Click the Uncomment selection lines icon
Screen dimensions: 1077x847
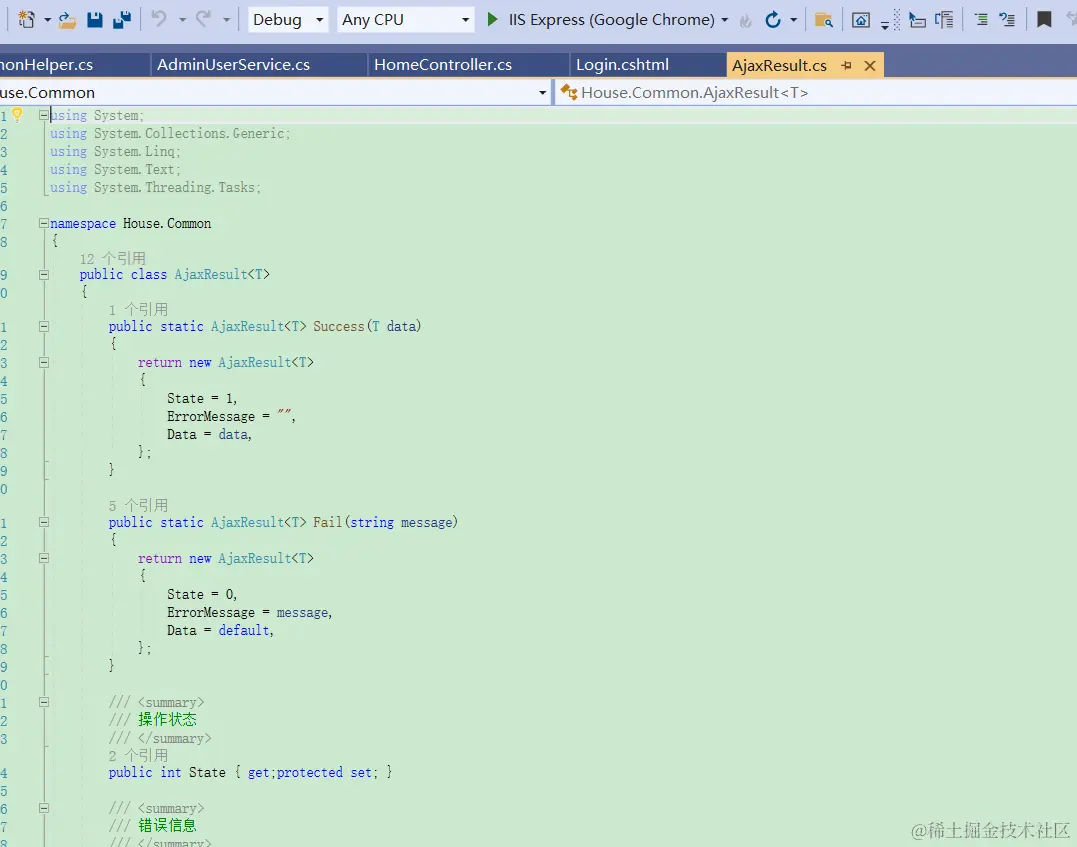click(1007, 19)
